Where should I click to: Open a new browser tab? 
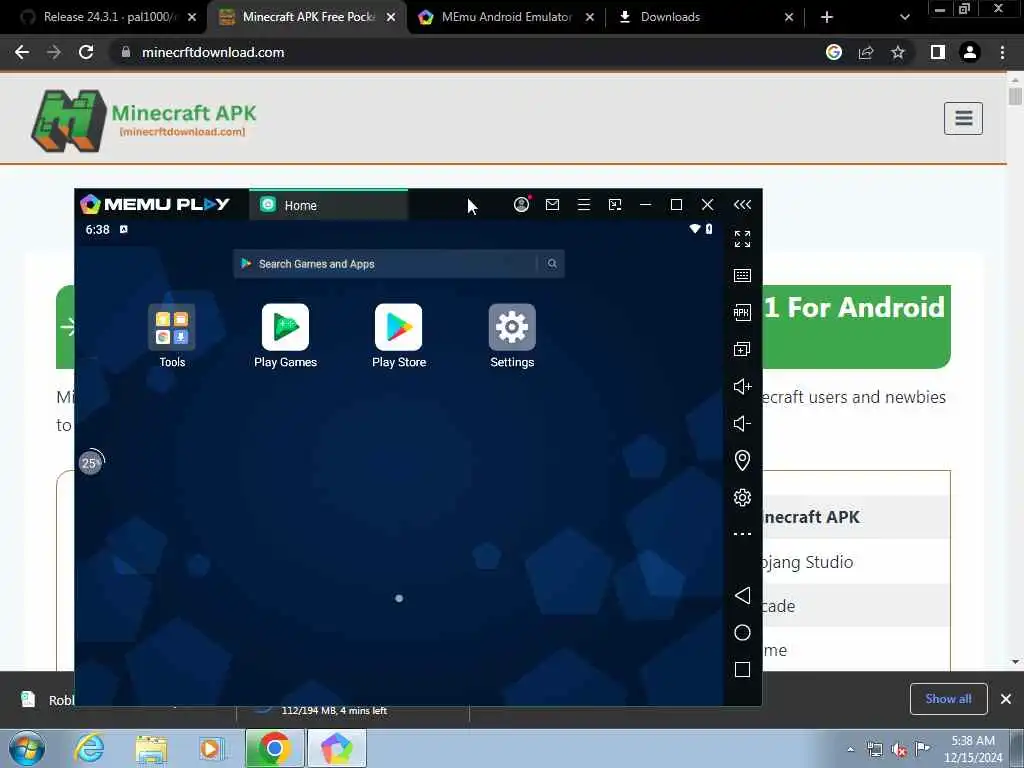tap(827, 17)
